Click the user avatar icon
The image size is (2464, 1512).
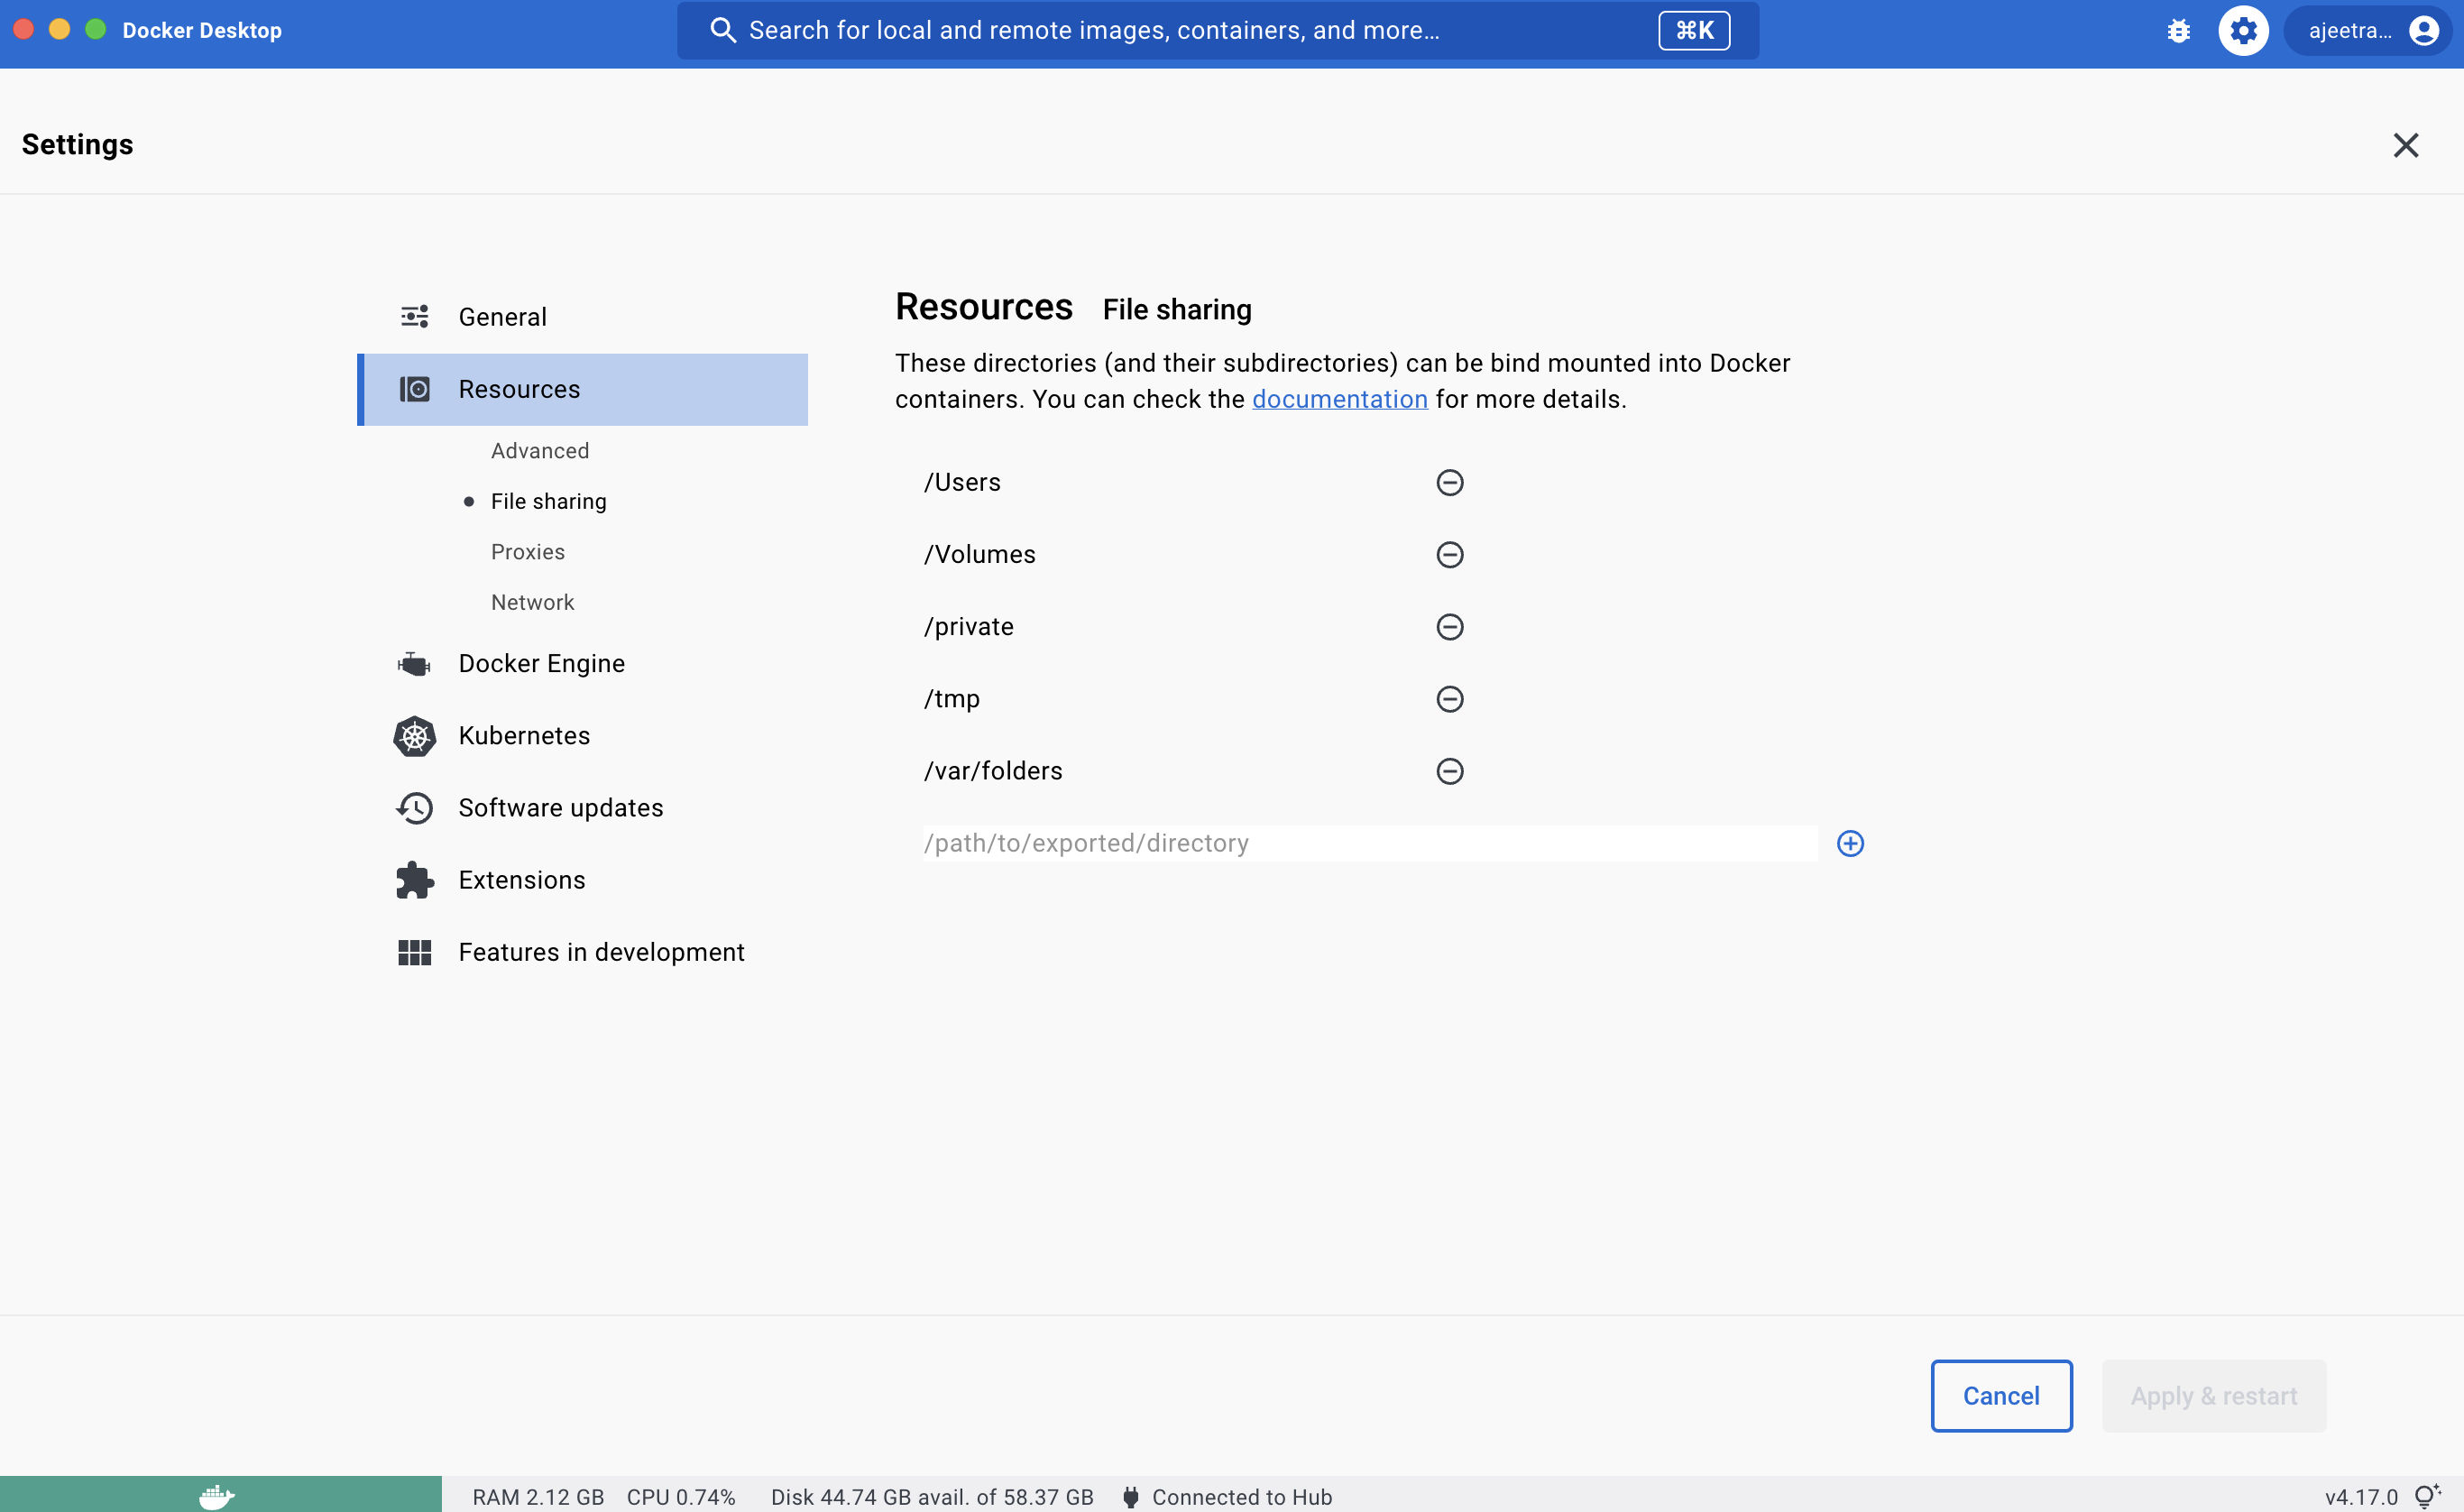(x=2423, y=31)
